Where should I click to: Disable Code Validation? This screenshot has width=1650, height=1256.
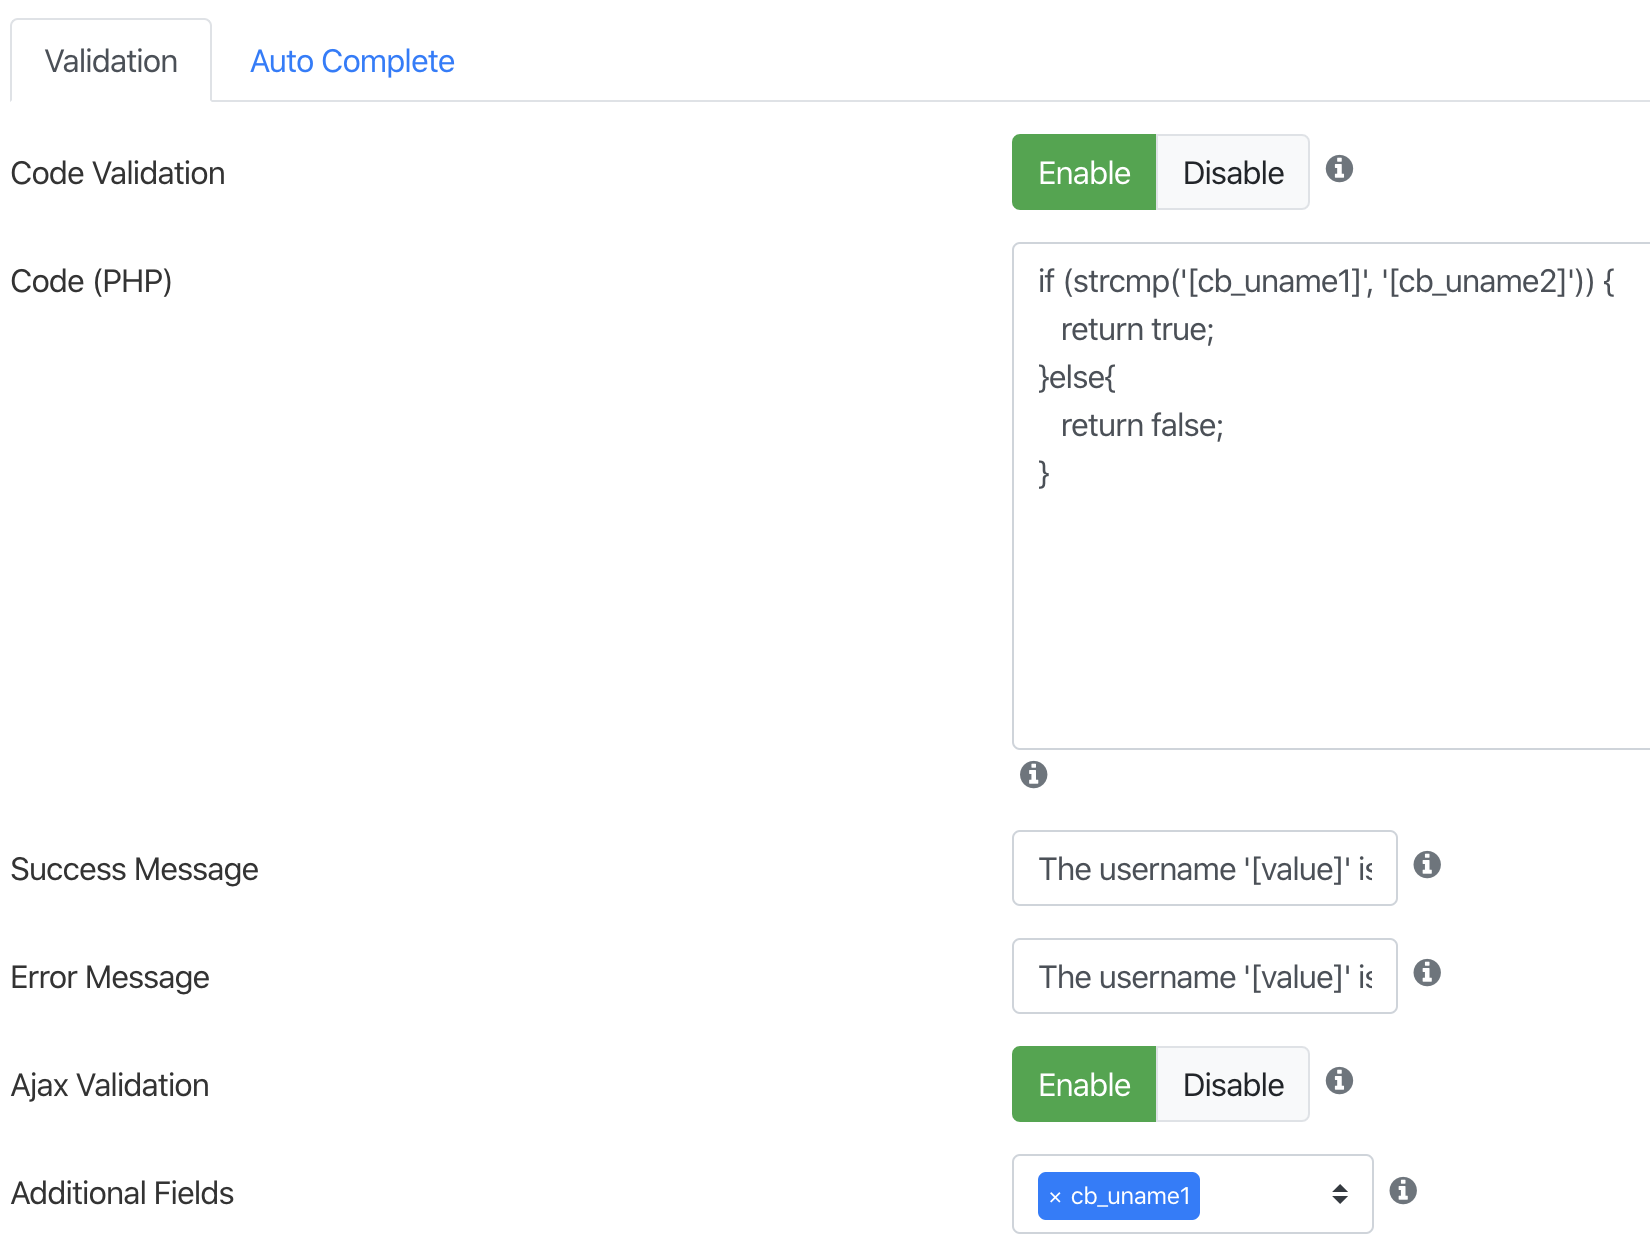point(1233,172)
